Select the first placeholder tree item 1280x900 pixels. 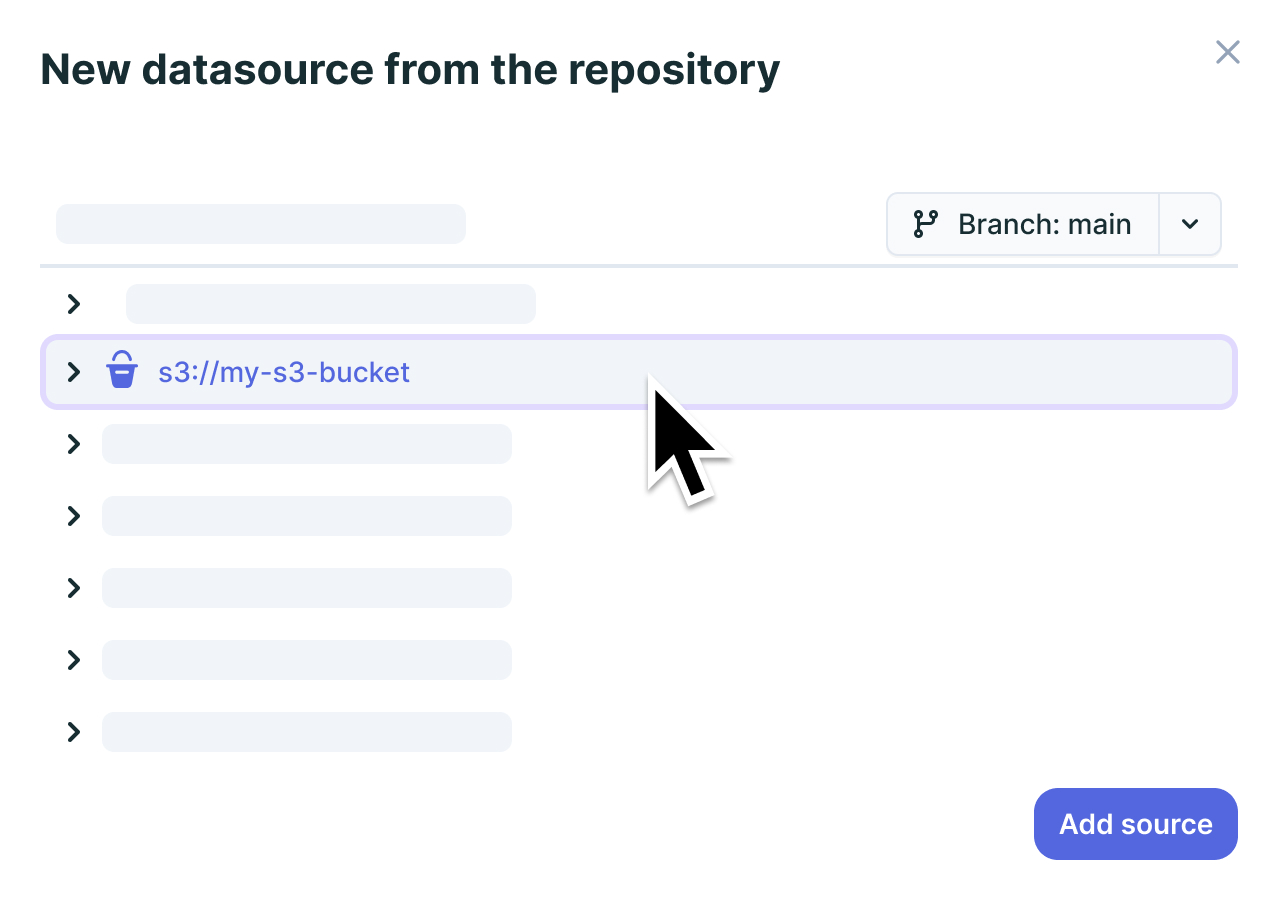pyautogui.click(x=331, y=304)
